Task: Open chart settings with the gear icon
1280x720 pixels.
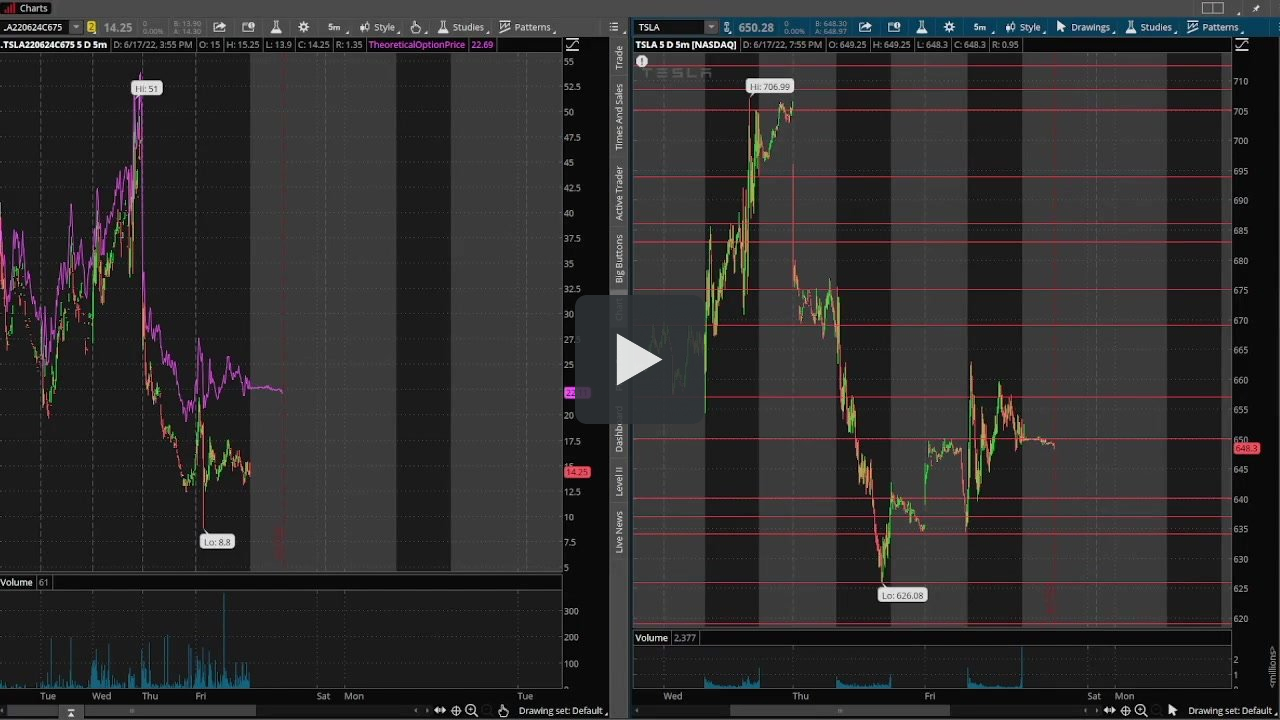Action: coord(303,27)
